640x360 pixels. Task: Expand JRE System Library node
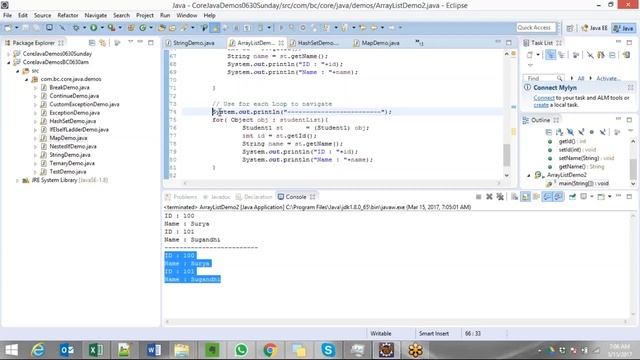[x=18, y=180]
